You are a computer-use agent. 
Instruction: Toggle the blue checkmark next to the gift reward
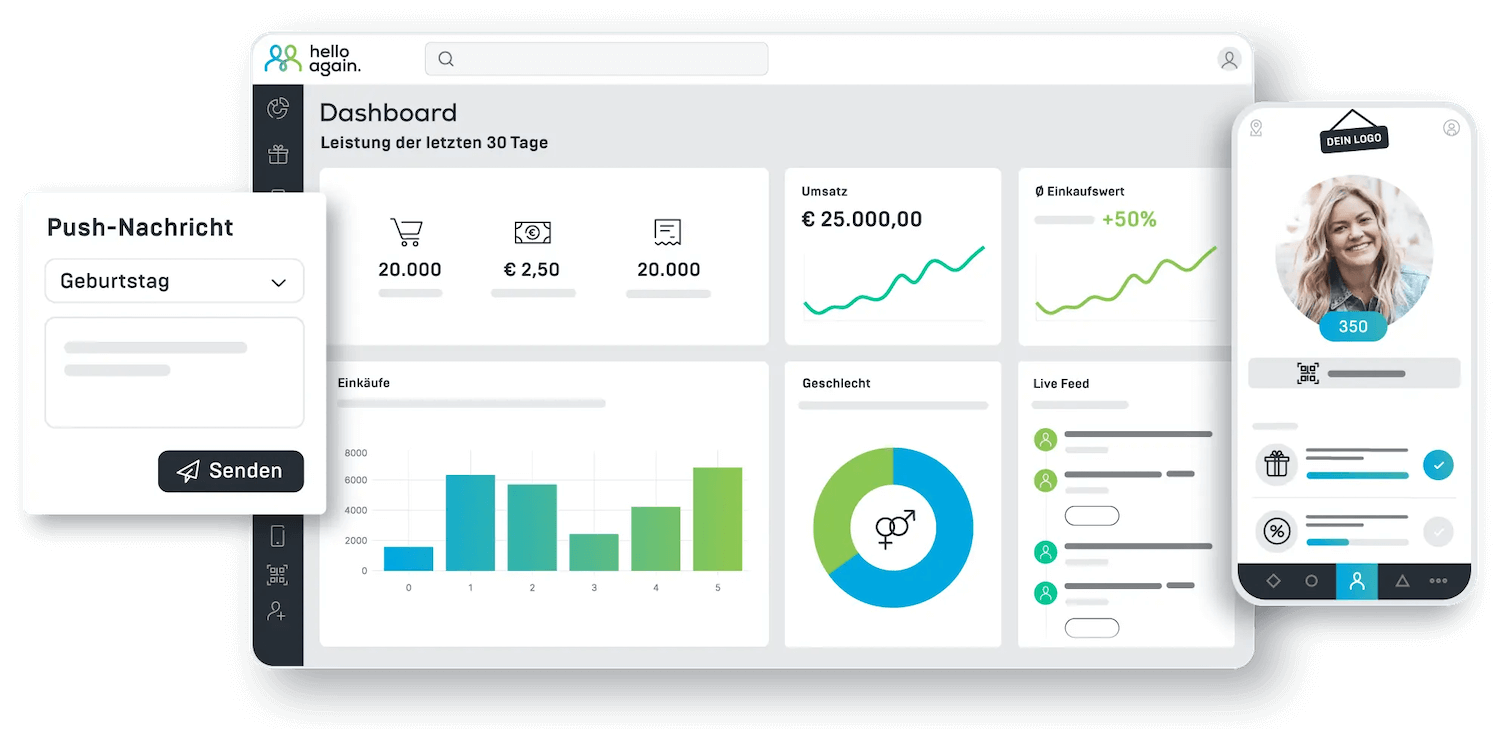click(x=1438, y=465)
